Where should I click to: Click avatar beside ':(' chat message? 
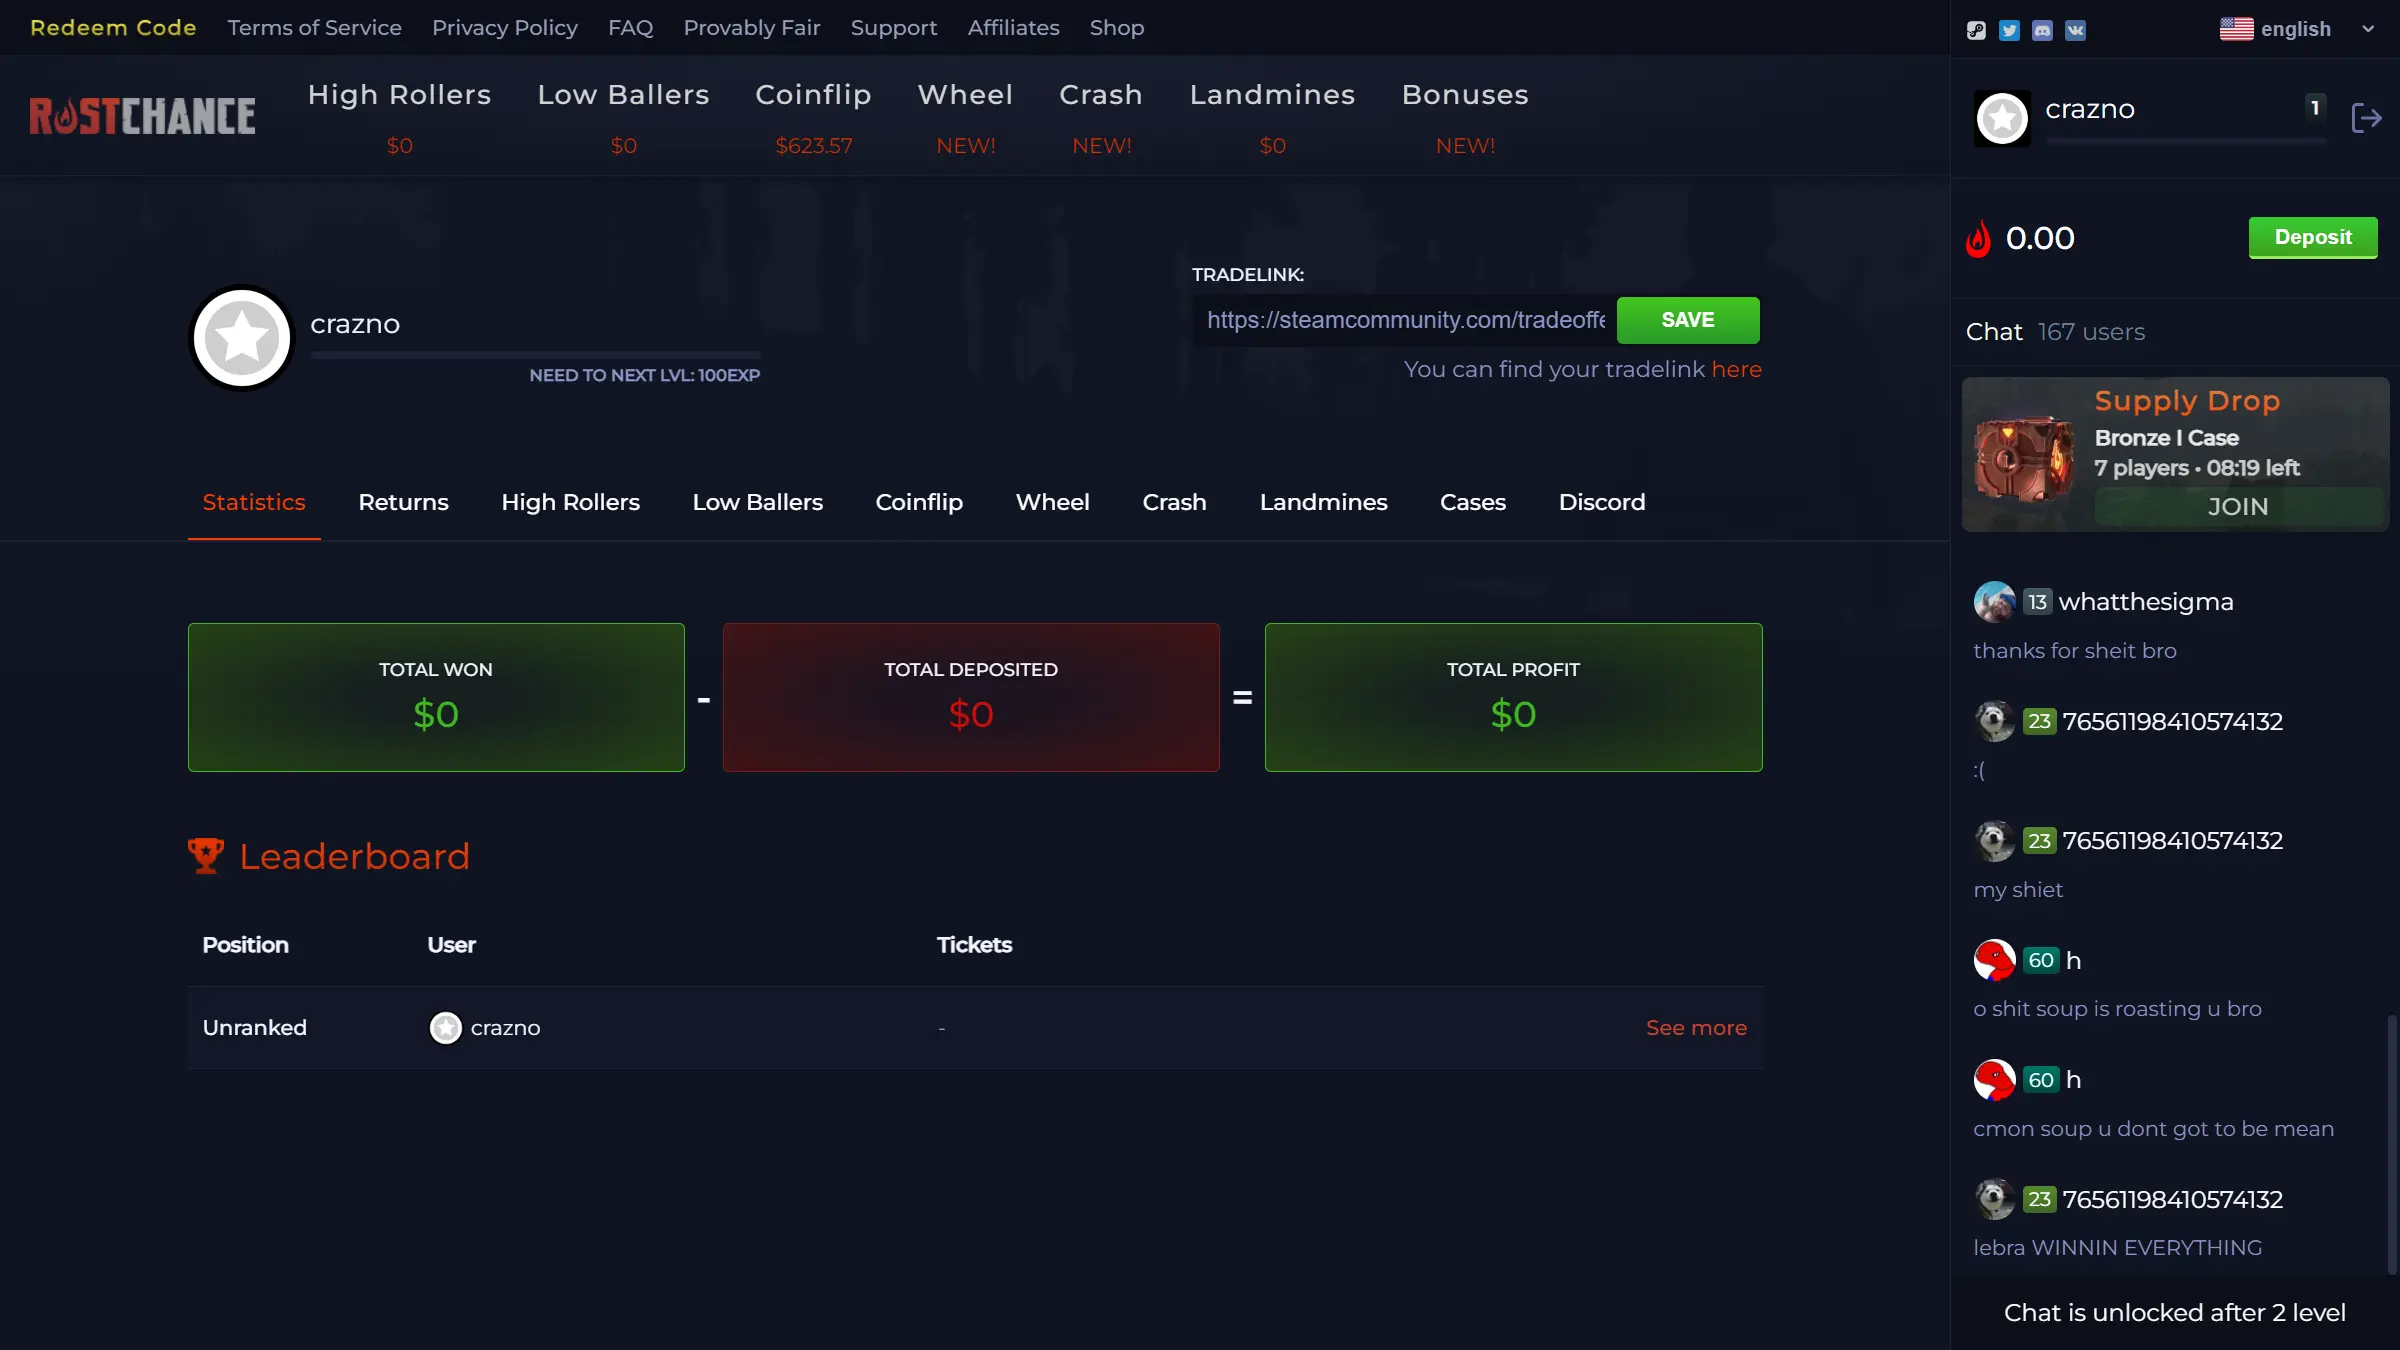pyautogui.click(x=1994, y=722)
